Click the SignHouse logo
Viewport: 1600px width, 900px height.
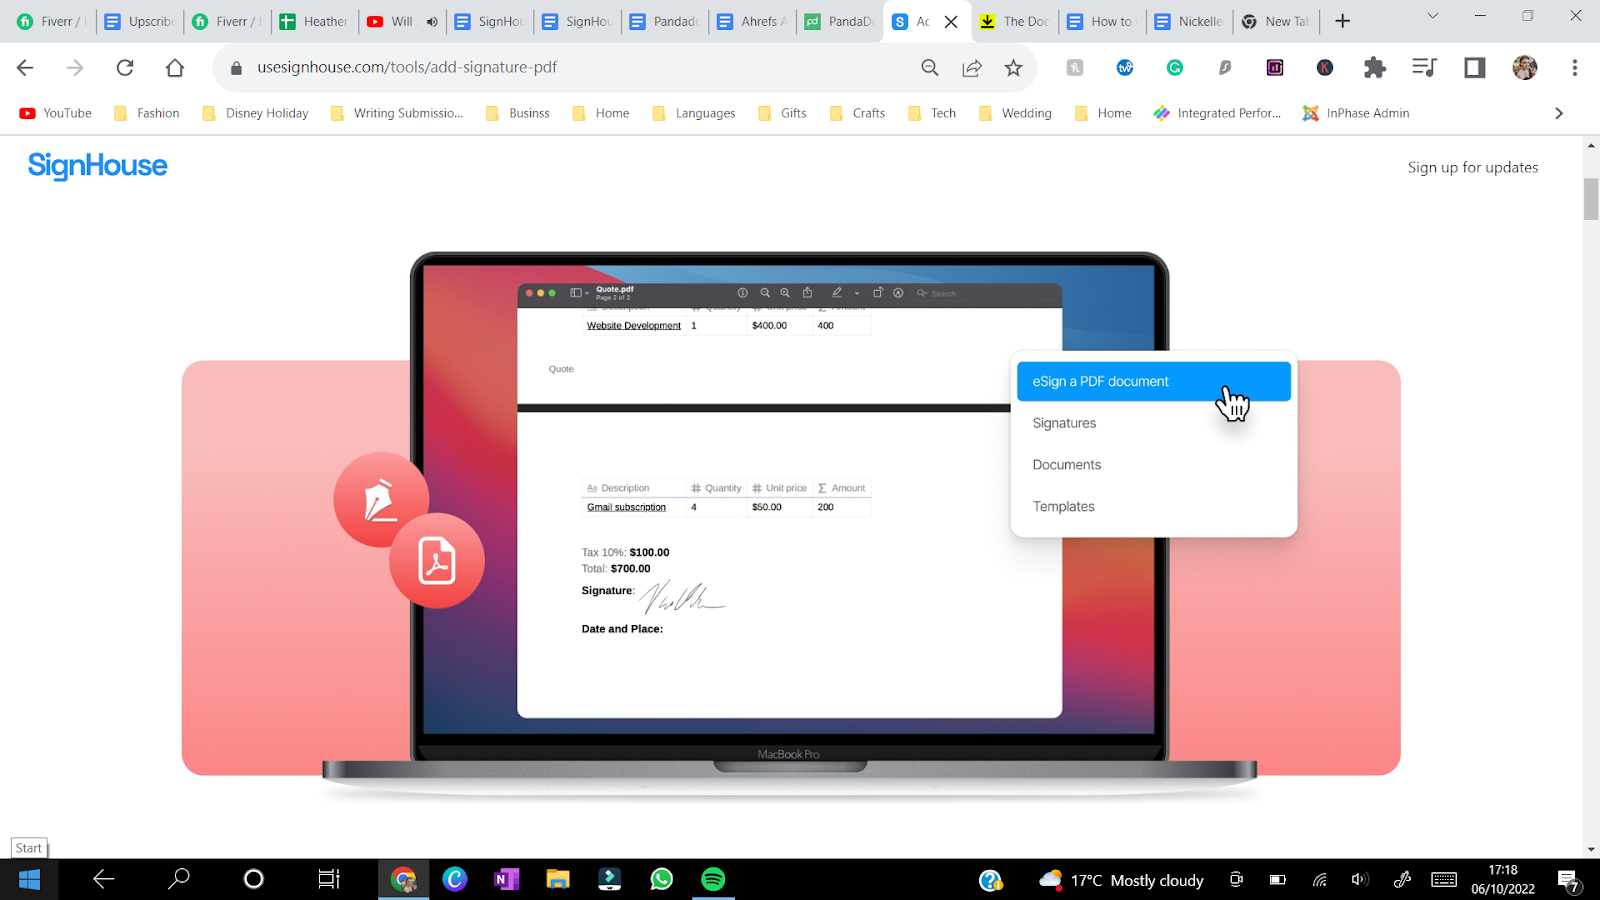[97, 166]
